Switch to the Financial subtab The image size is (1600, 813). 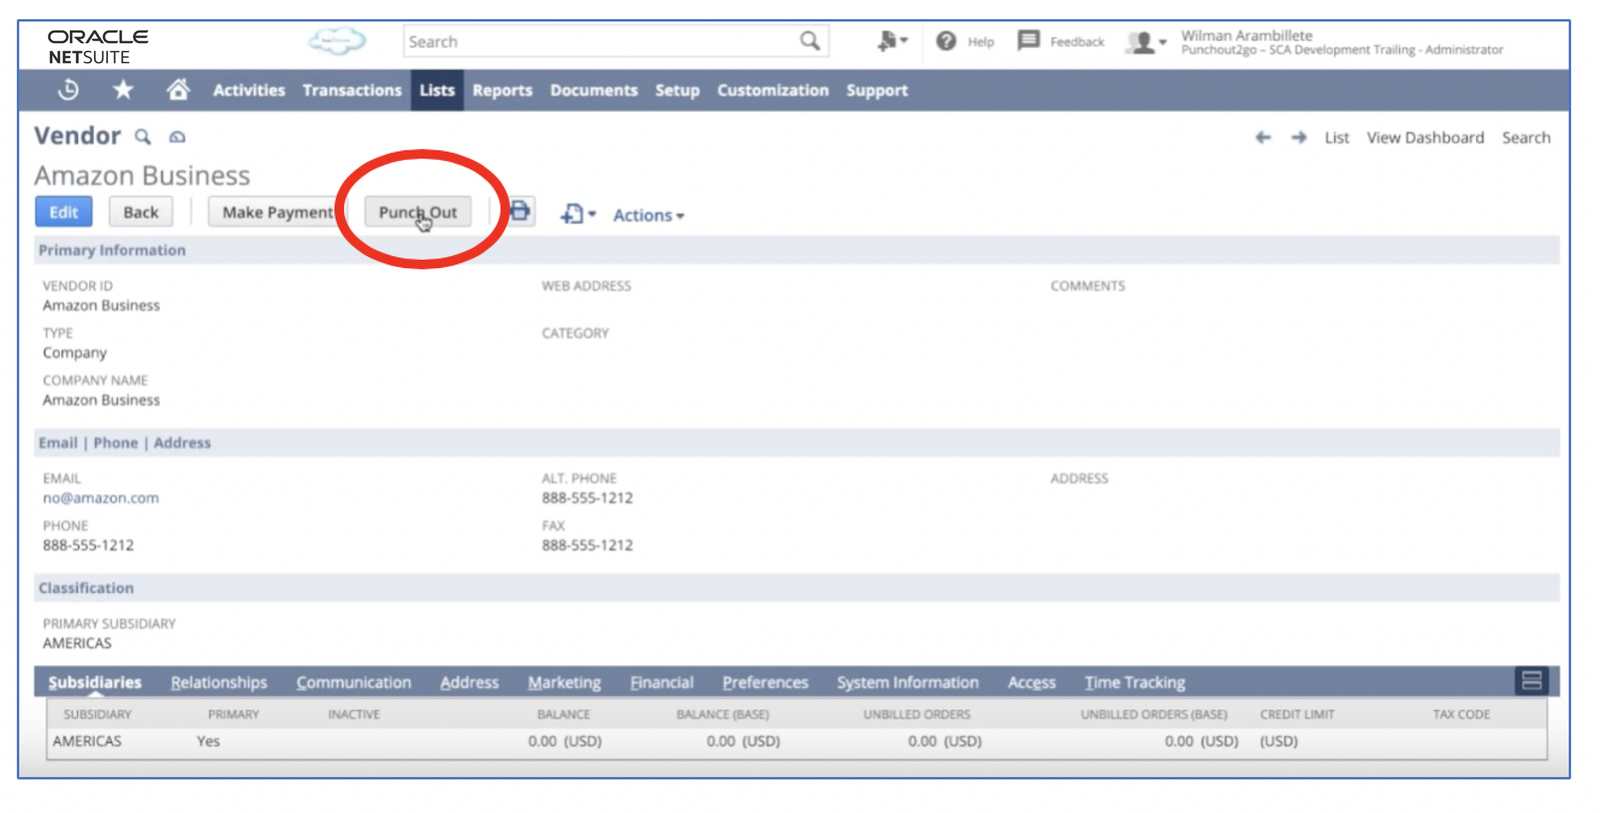[x=661, y=682]
